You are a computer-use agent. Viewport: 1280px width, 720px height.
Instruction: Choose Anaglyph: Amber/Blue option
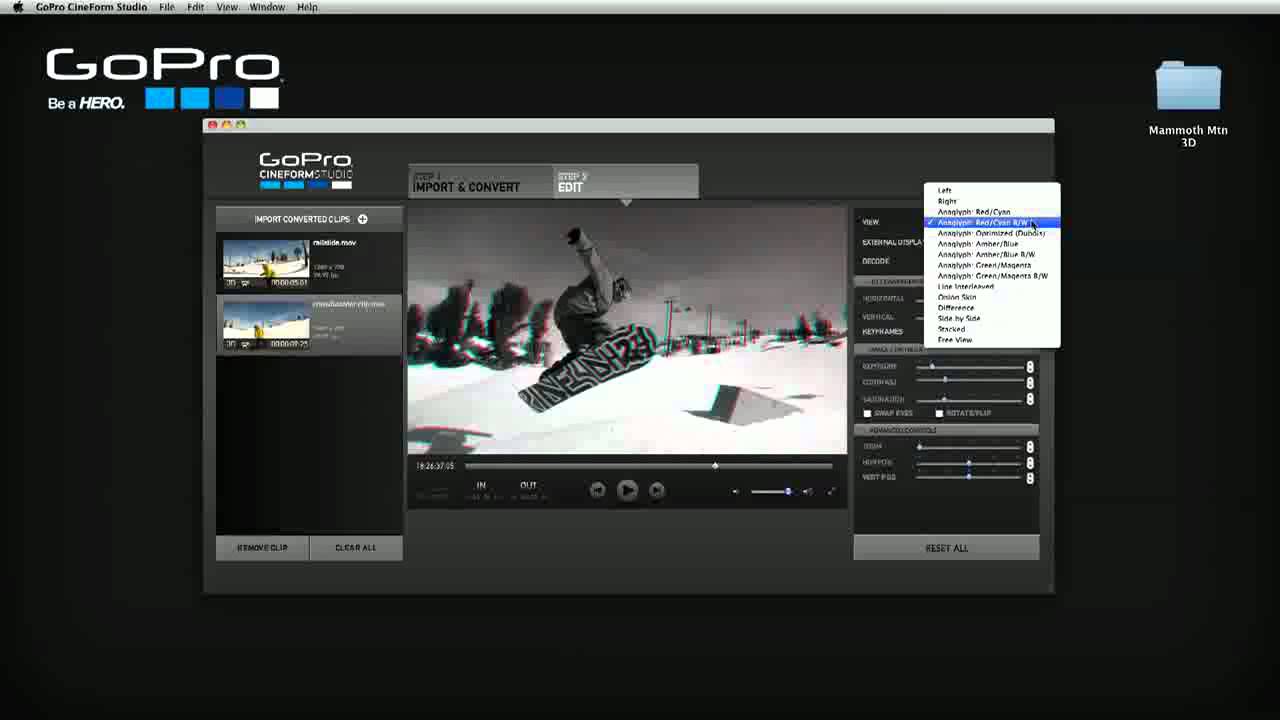(992, 244)
